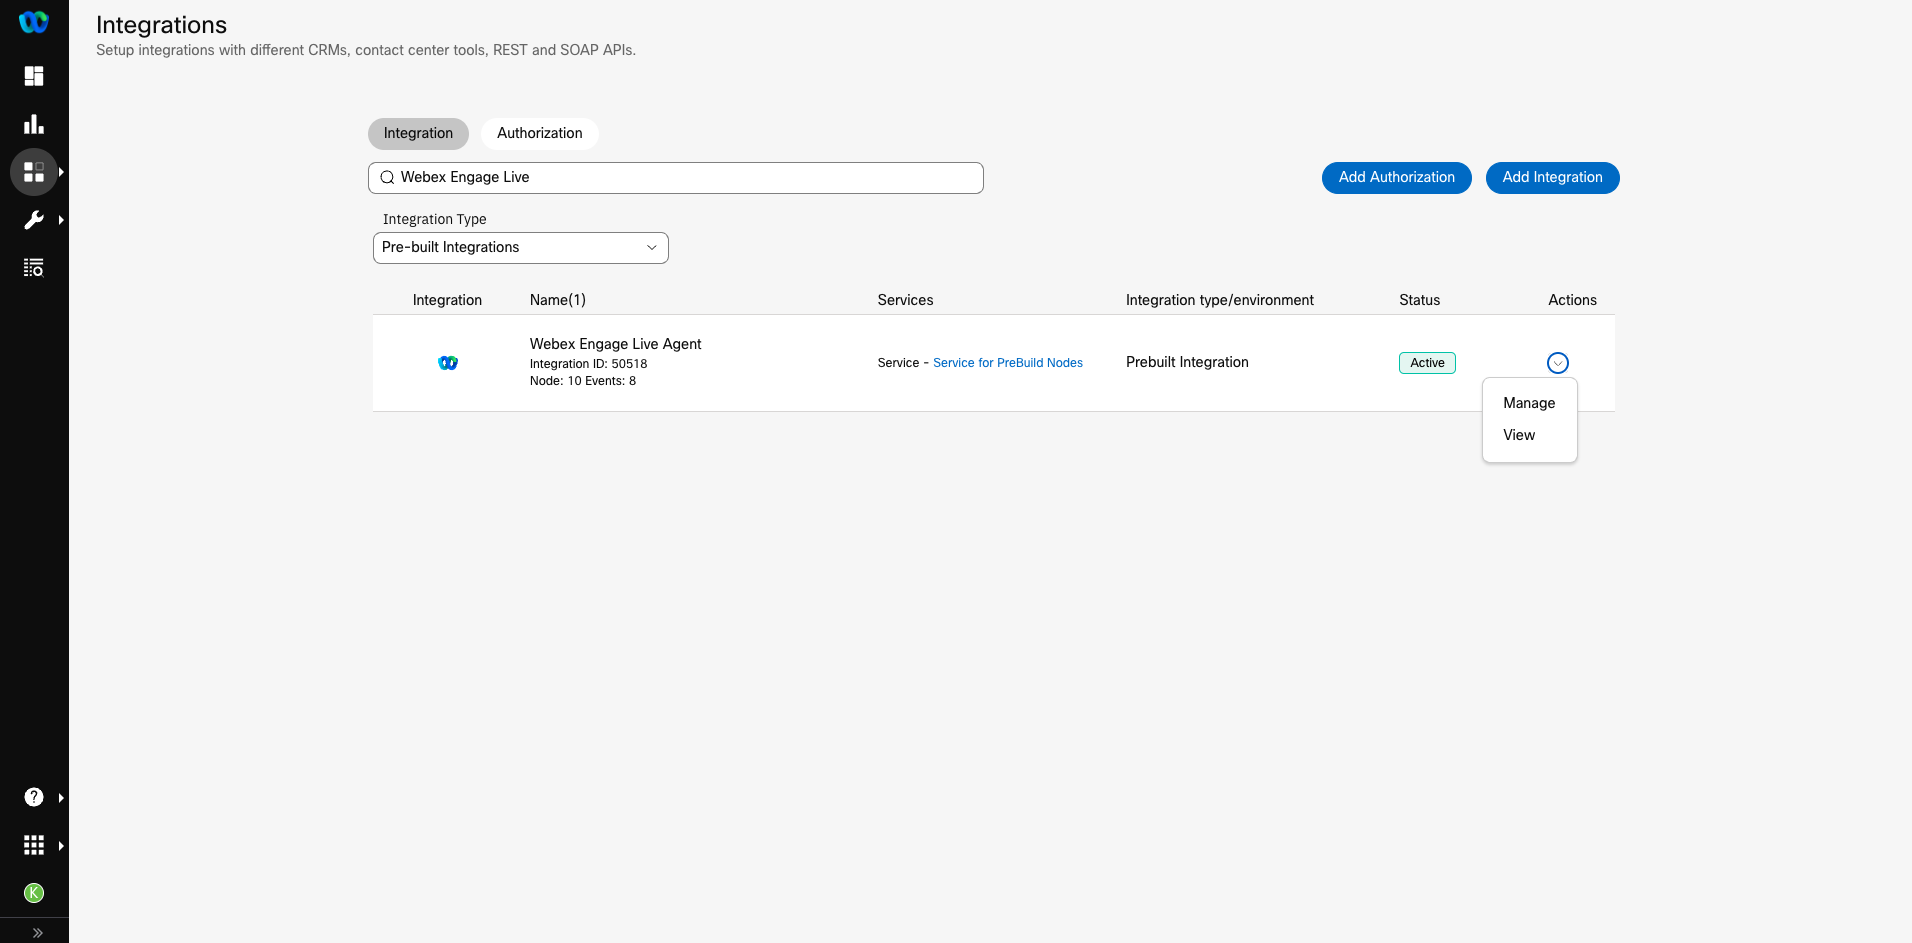Click the Add Authorization button
This screenshot has width=1912, height=943.
[x=1397, y=178]
